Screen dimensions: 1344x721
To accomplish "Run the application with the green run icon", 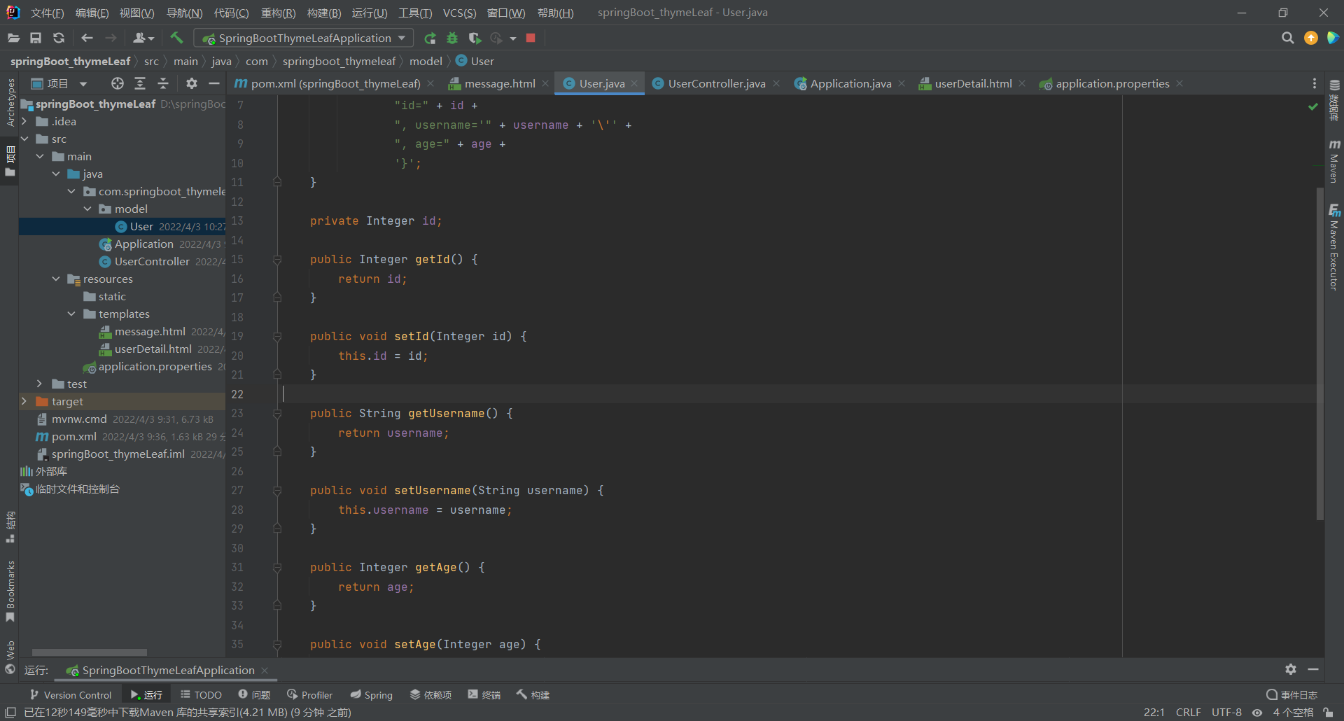I will pyautogui.click(x=430, y=38).
